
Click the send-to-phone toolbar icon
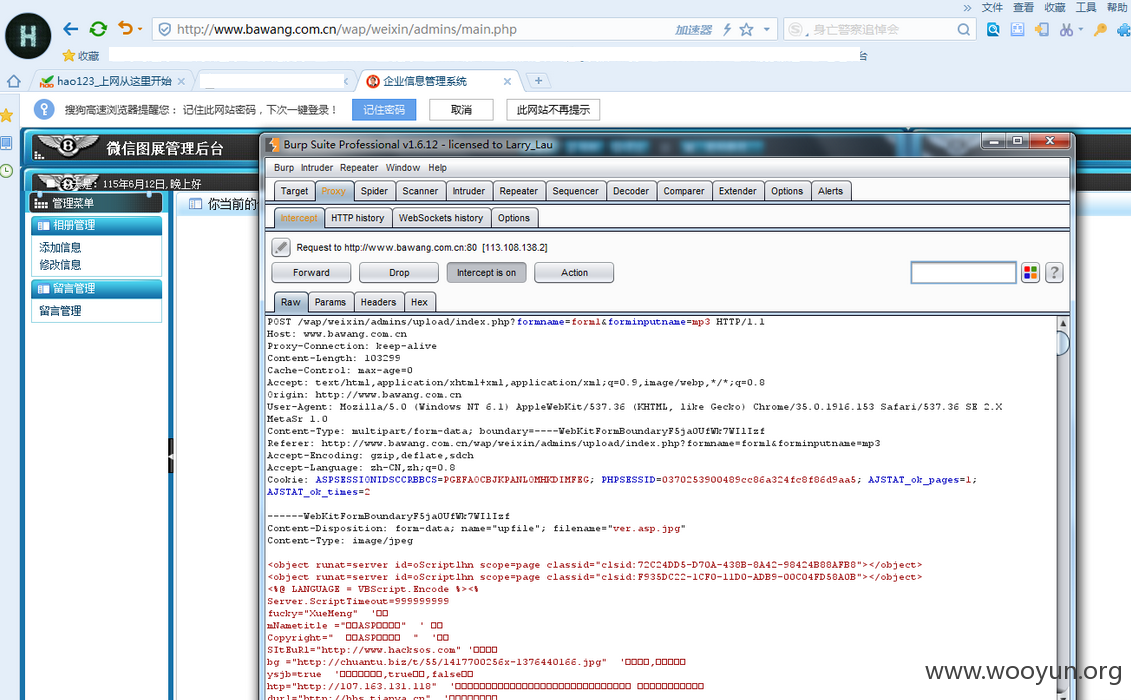tap(1042, 30)
